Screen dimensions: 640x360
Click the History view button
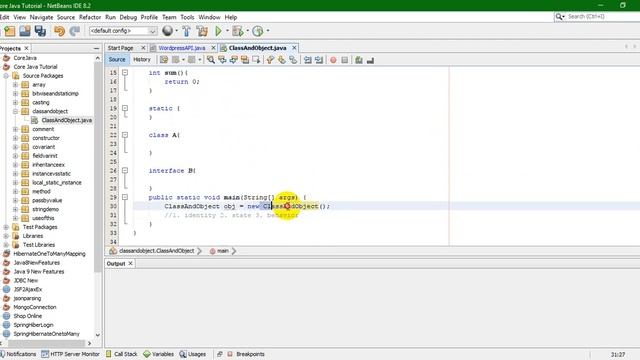(x=142, y=60)
